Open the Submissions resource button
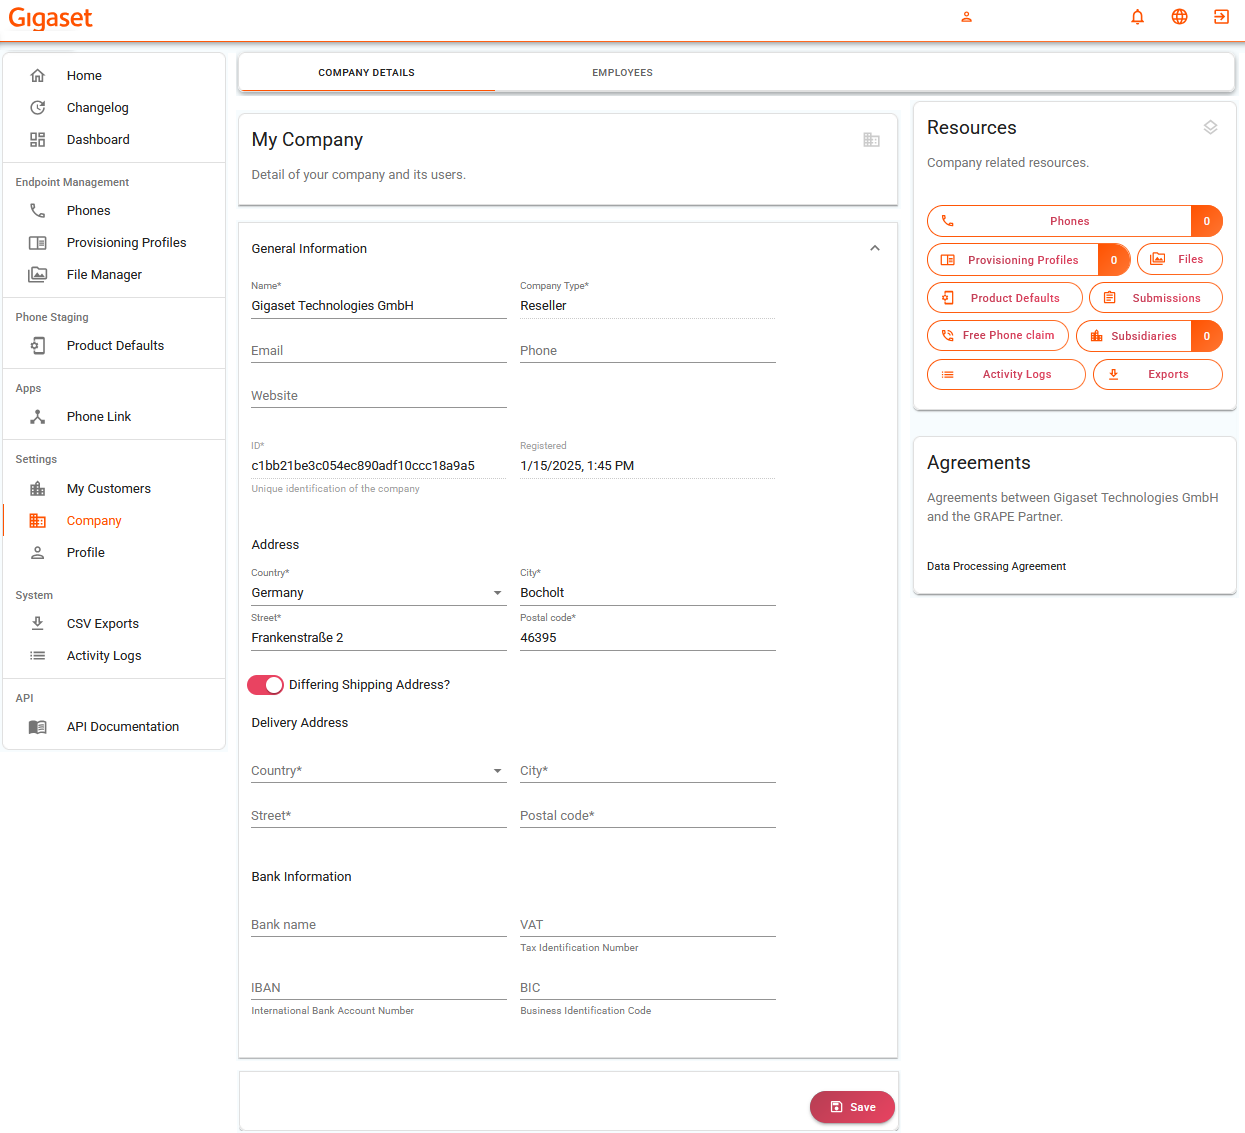The image size is (1245, 1133). click(1156, 298)
